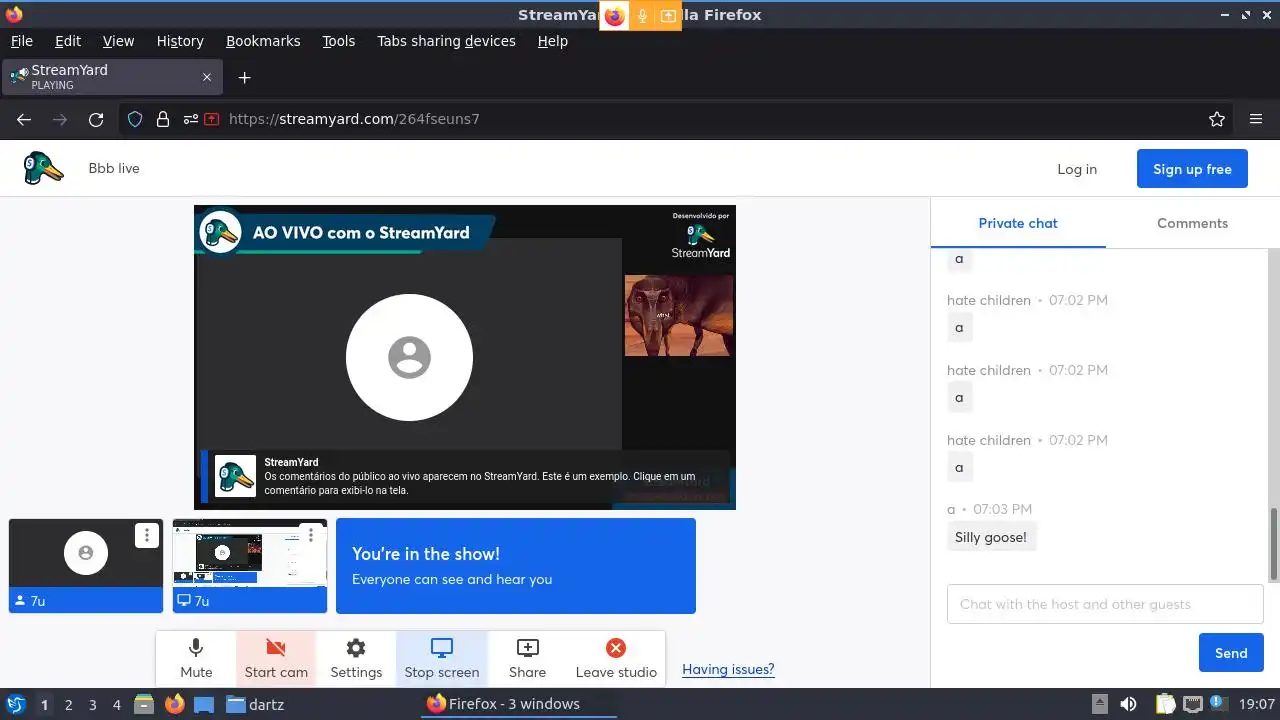Click Sign up free button
This screenshot has height=720, width=1280.
[1192, 169]
